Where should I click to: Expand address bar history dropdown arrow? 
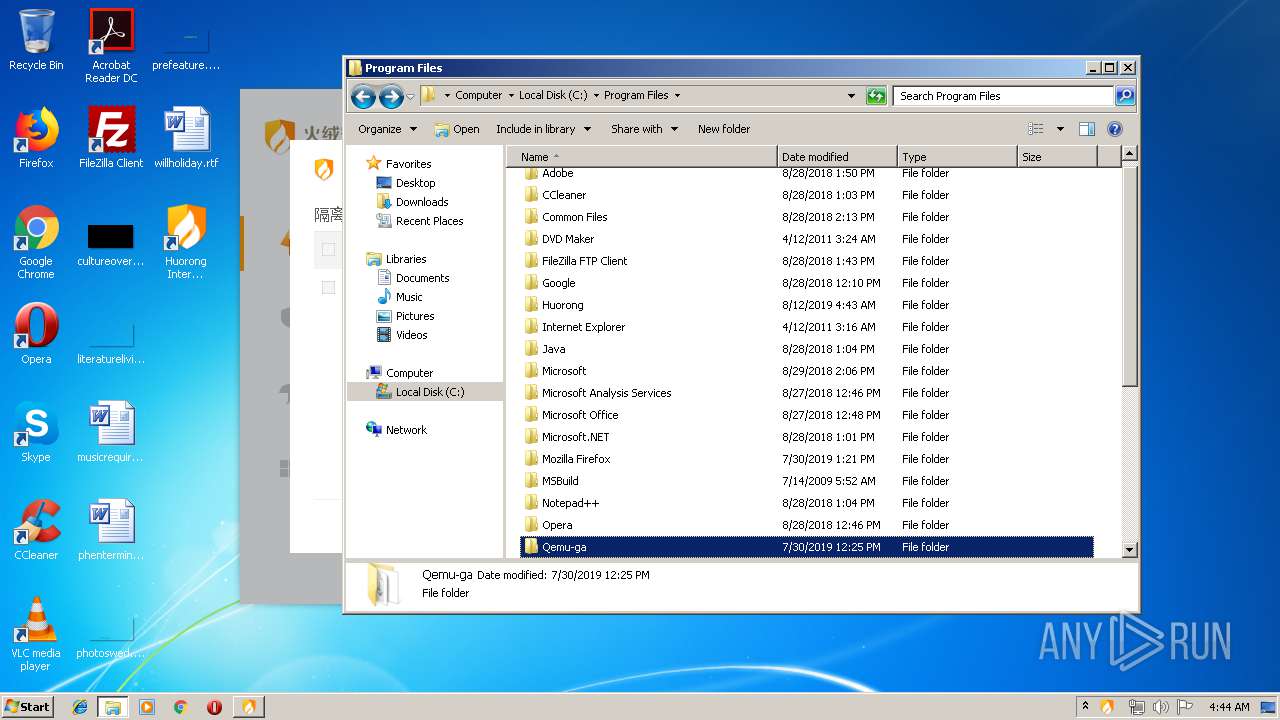click(851, 96)
